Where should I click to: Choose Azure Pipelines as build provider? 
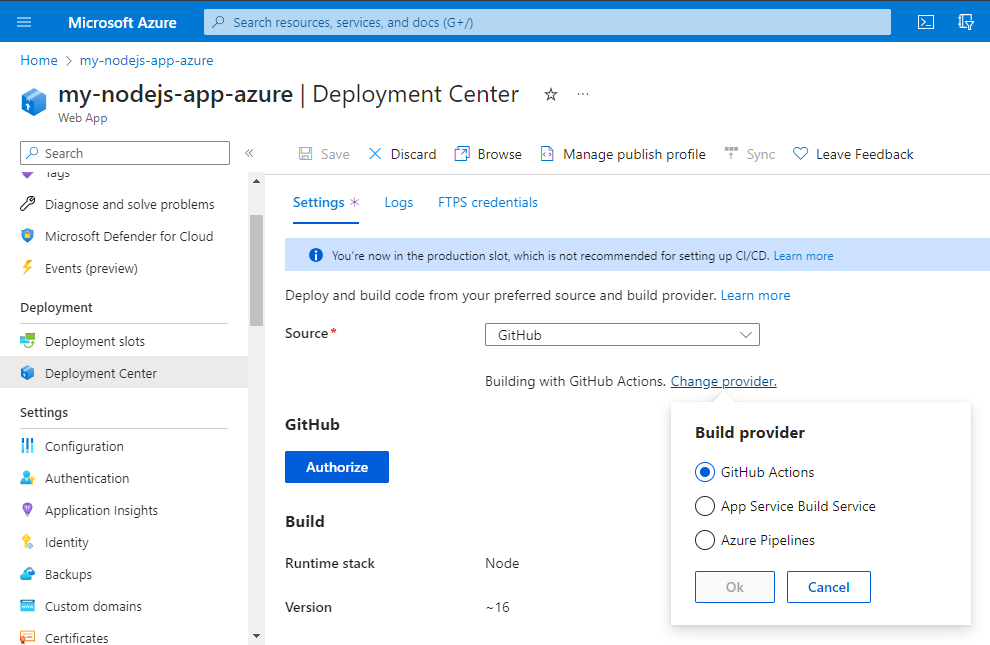coord(704,540)
